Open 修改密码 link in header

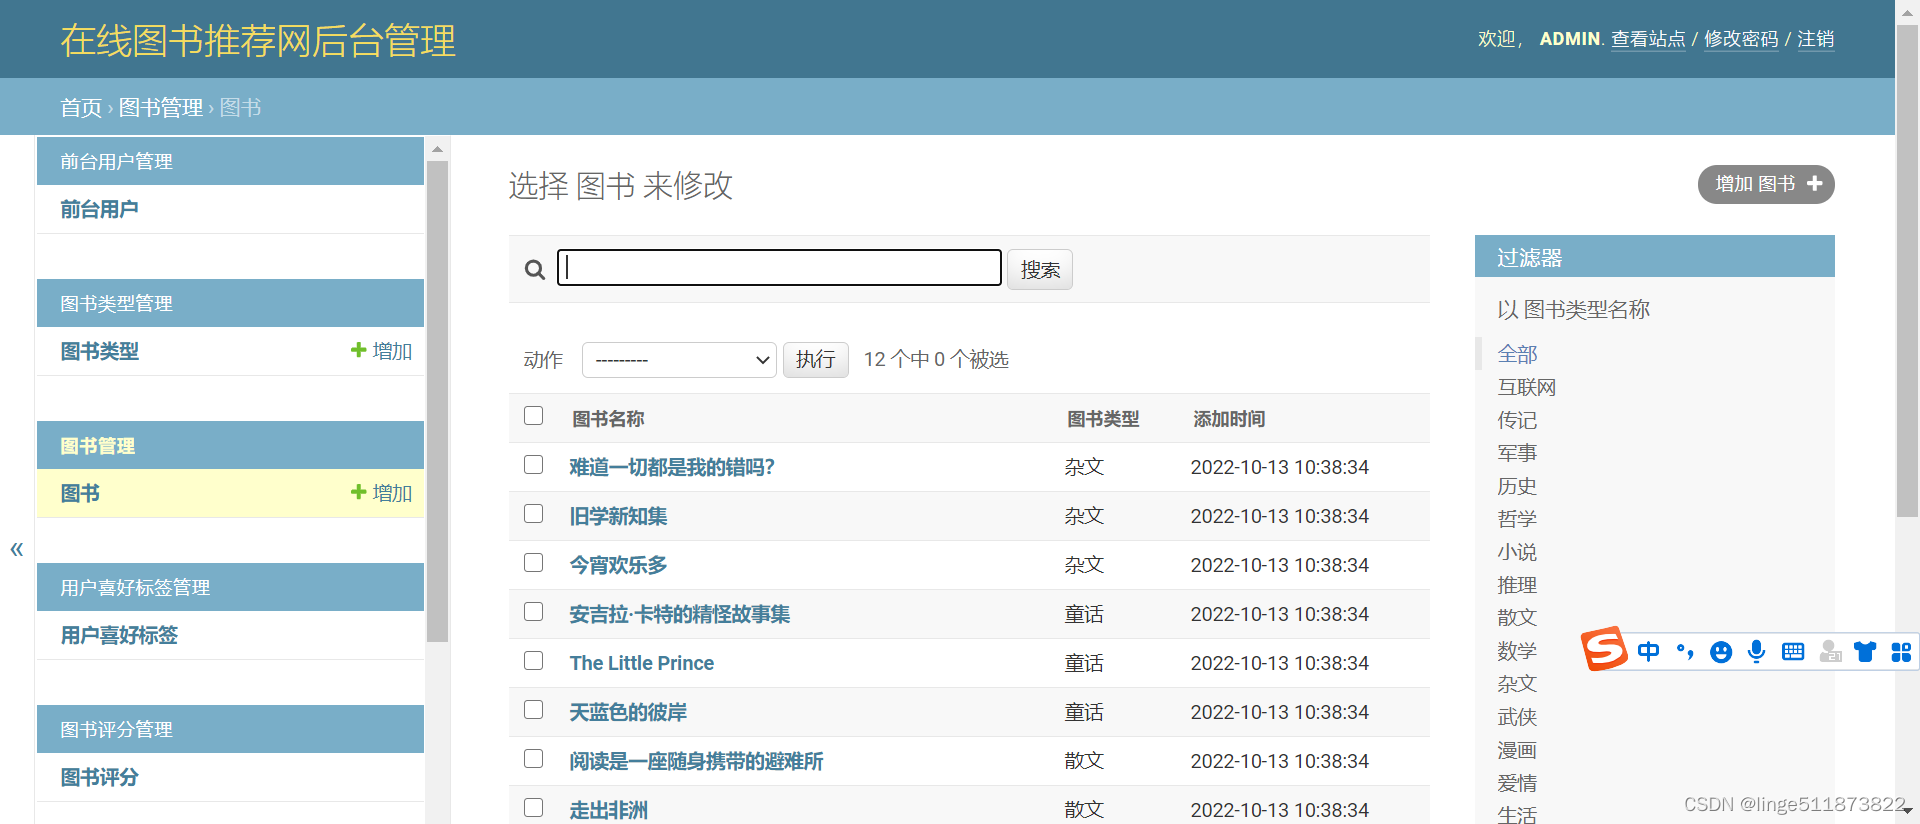[1741, 39]
